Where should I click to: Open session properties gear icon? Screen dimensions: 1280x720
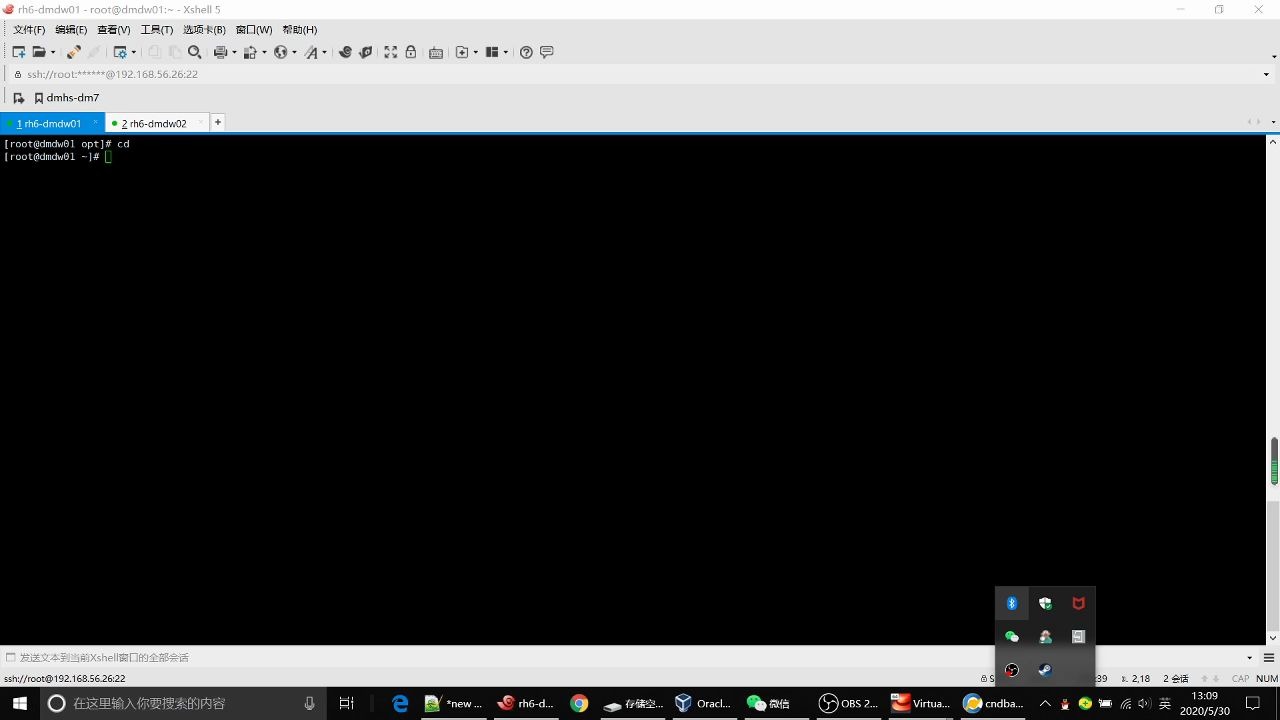pos(120,52)
